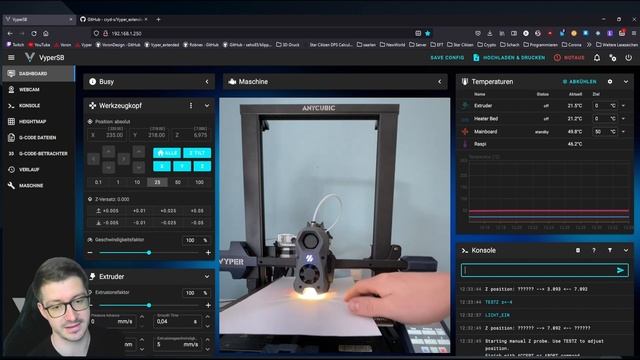640x360 pixels.
Task: Collapse the Busy status panel
Action: pos(207,82)
